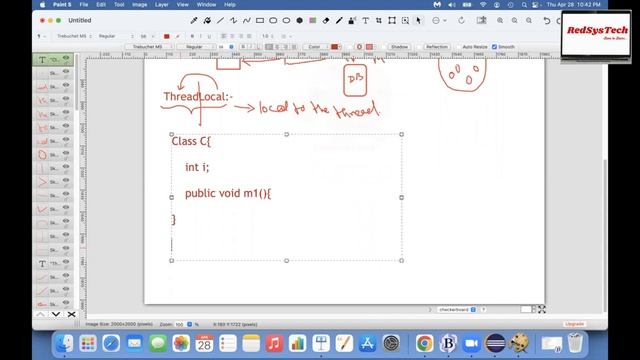Click the Shadow button

[x=399, y=47]
